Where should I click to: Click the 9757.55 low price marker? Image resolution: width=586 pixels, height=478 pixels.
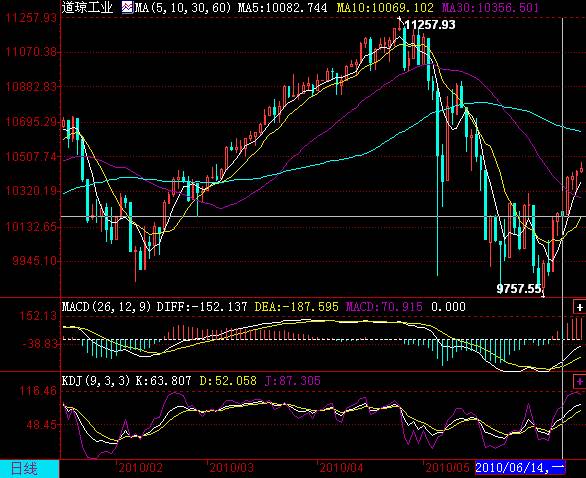coord(519,289)
